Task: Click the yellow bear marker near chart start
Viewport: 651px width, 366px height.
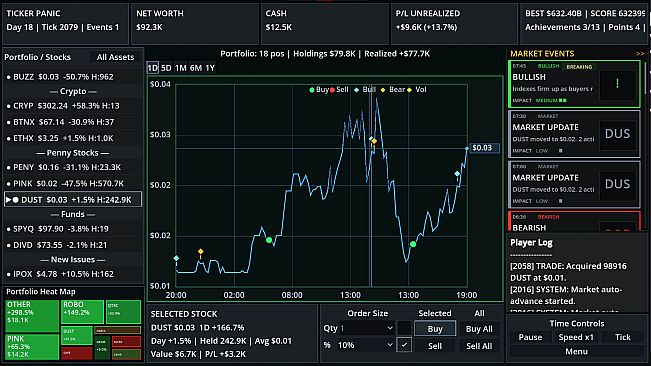Action: 201,251
